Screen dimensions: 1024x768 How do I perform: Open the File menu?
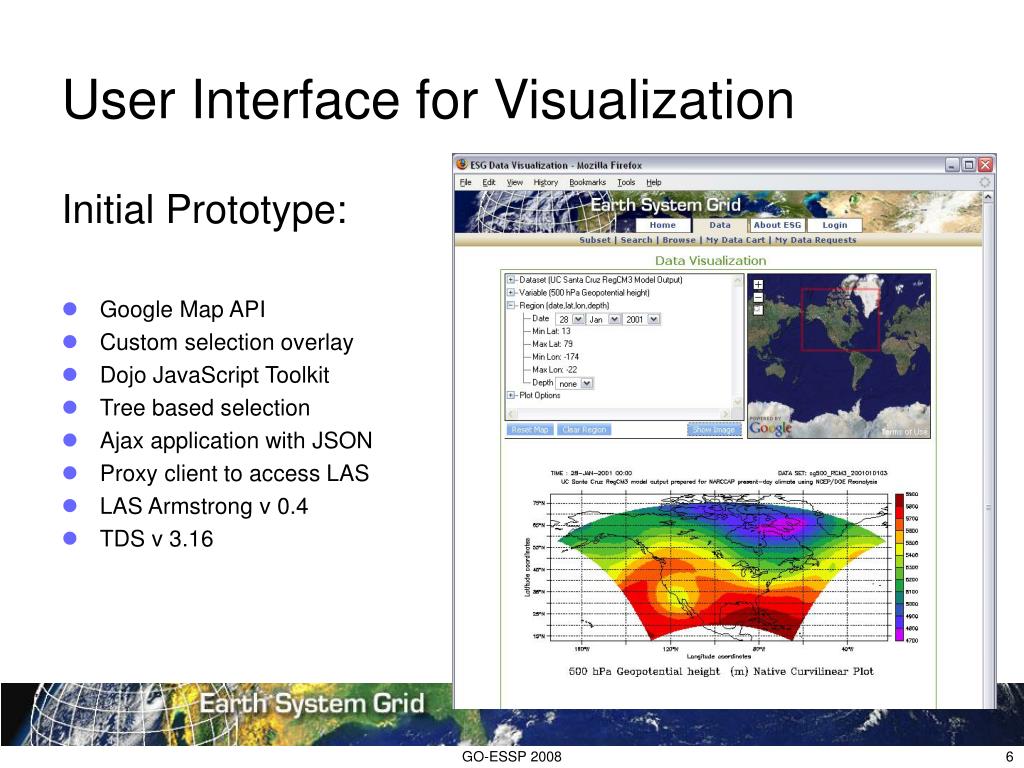(x=466, y=182)
